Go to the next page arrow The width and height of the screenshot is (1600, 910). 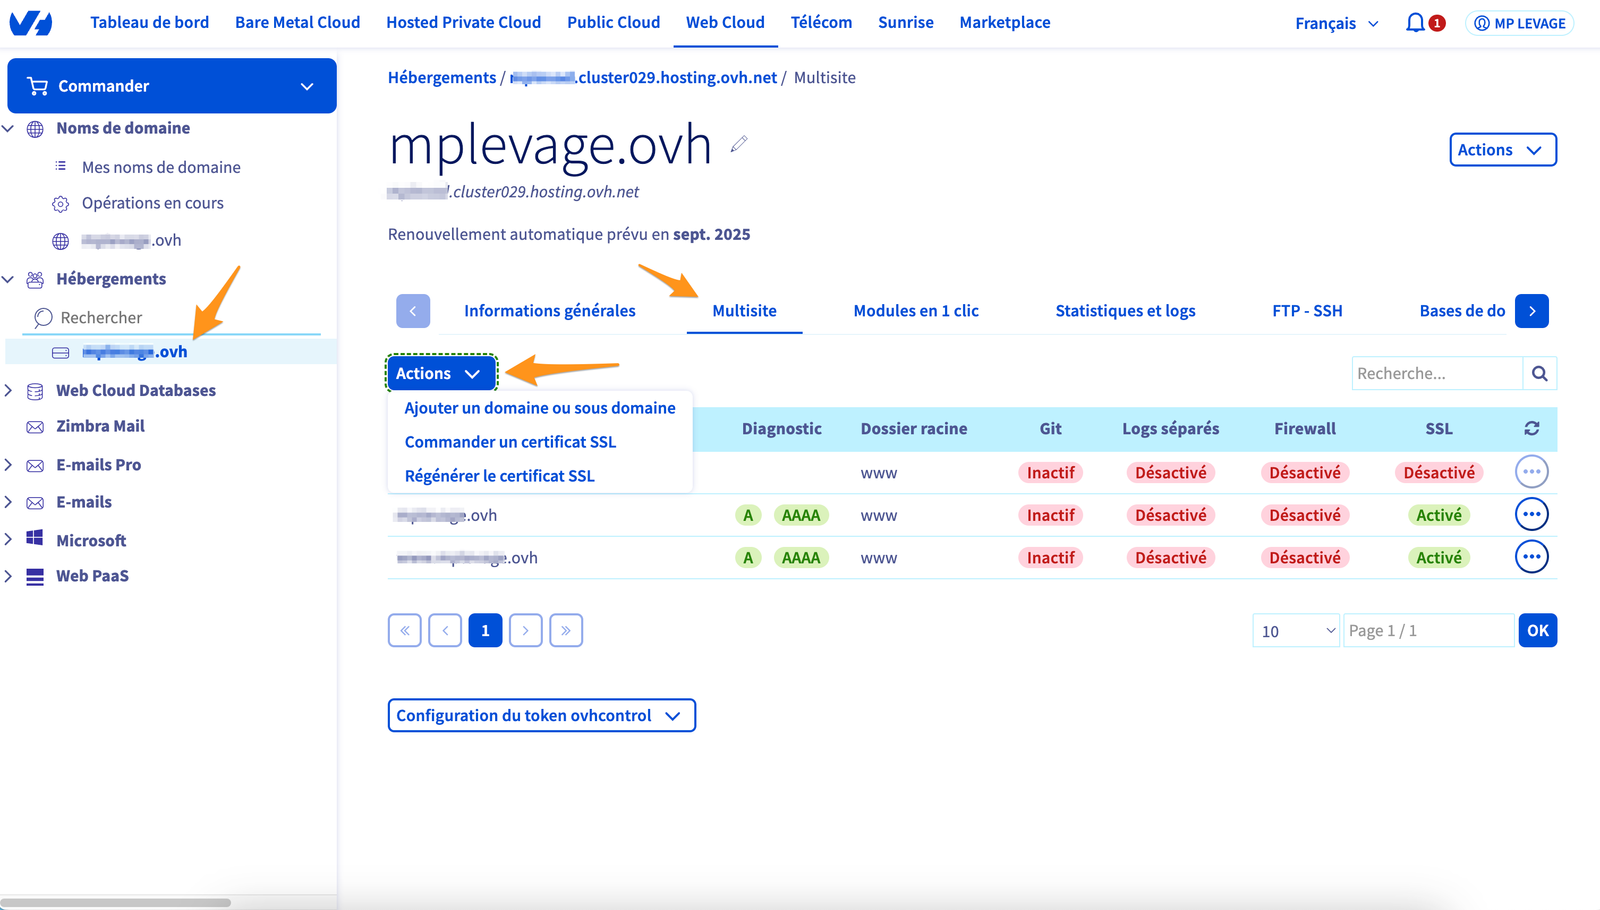click(526, 630)
